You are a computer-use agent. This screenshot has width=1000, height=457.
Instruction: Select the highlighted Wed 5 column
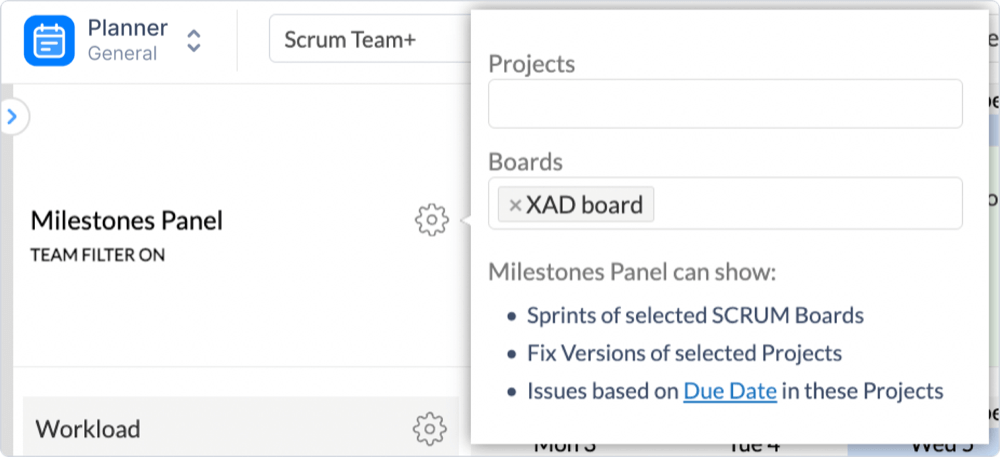(x=925, y=447)
